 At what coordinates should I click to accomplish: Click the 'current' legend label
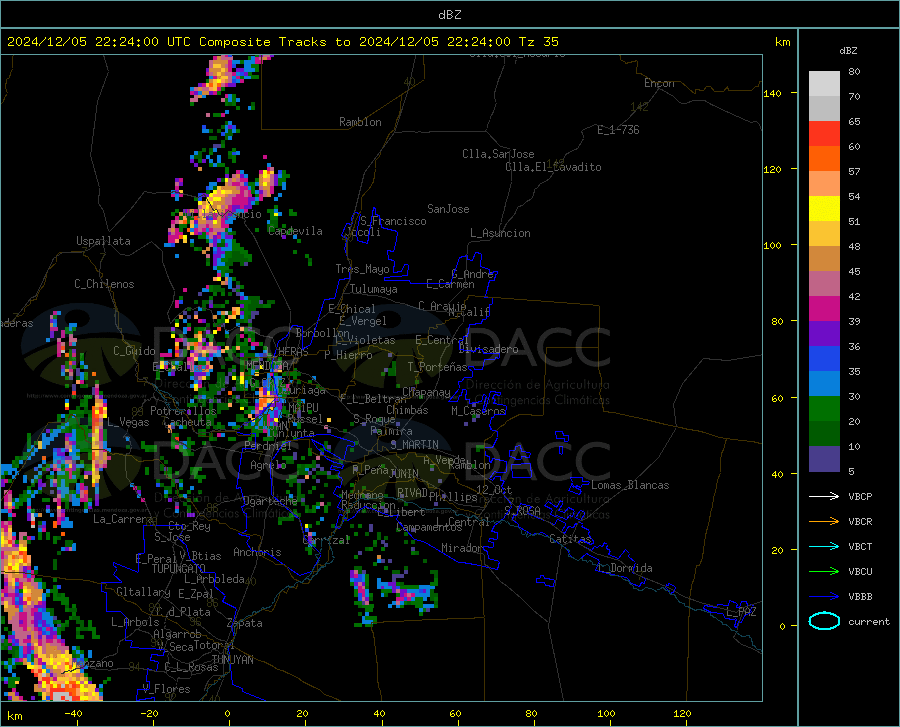point(869,621)
